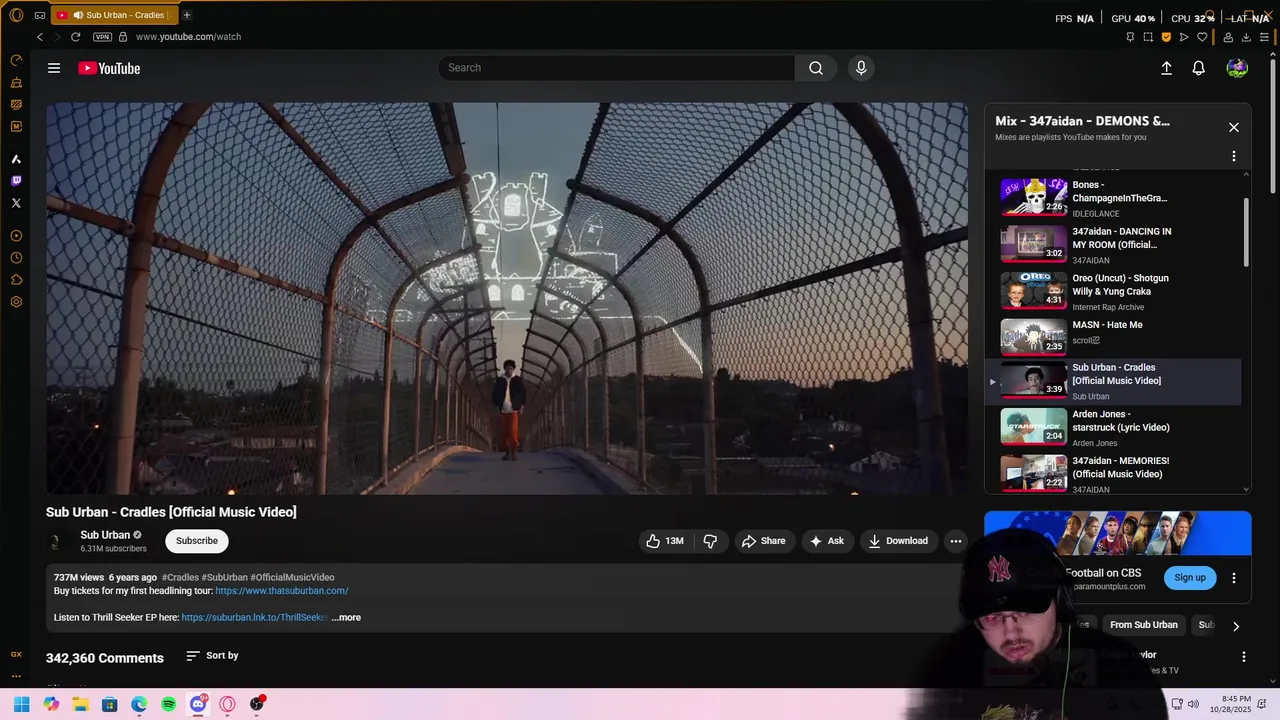
Task: Open comments Sort by dropdown
Action: click(x=213, y=656)
